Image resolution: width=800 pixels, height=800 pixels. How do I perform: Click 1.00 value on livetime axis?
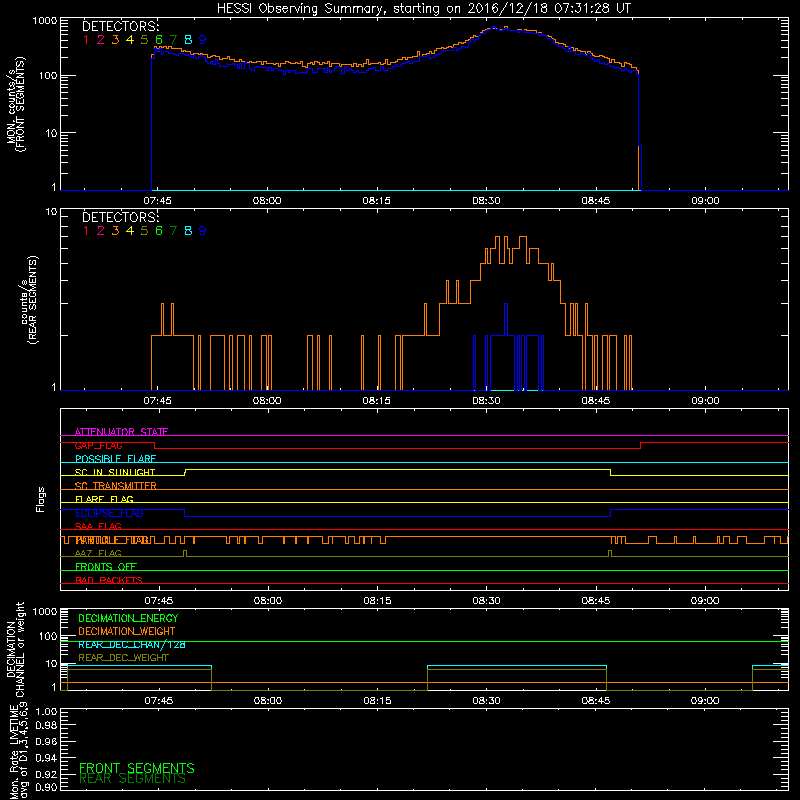(46, 711)
